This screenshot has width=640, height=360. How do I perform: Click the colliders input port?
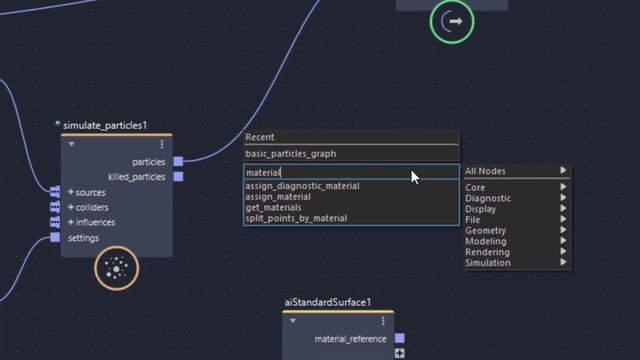pos(55,207)
